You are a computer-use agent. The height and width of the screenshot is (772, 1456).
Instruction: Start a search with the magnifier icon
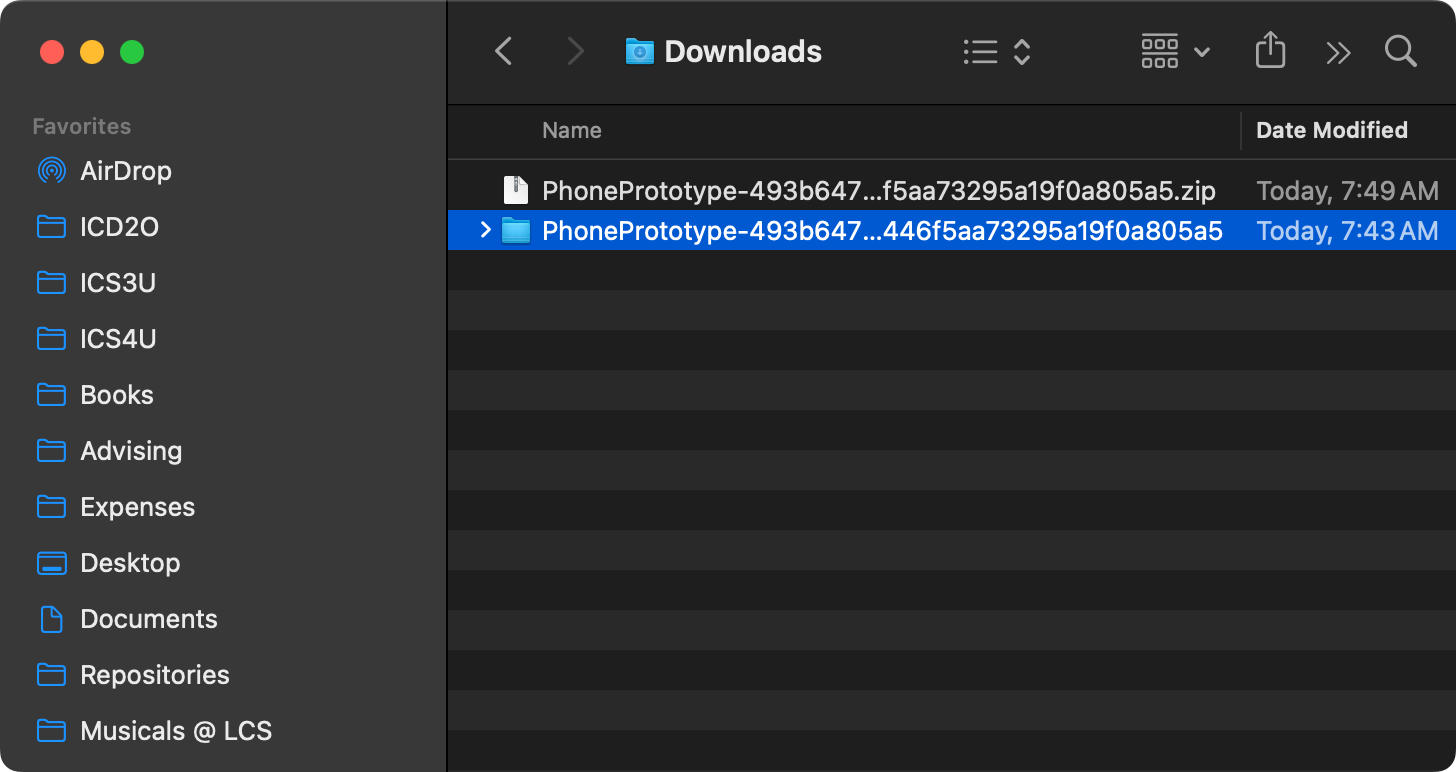[1400, 51]
